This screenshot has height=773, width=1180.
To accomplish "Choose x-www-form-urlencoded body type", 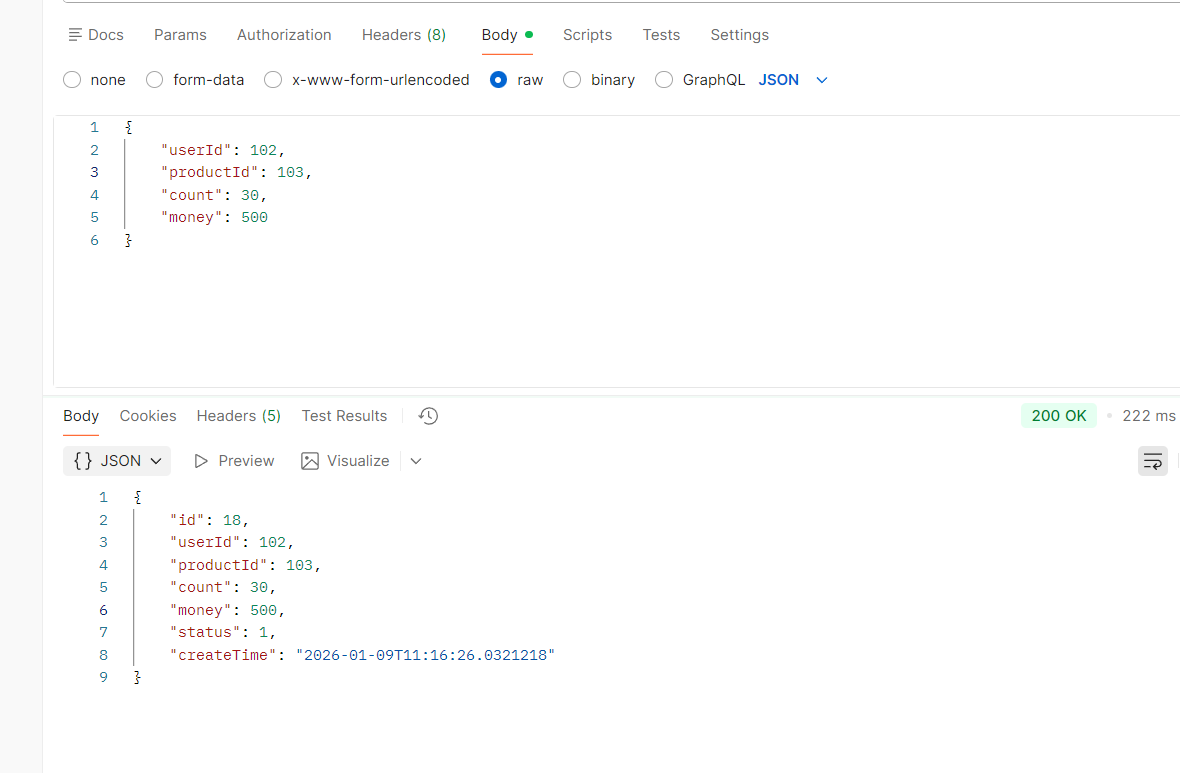I will [273, 80].
